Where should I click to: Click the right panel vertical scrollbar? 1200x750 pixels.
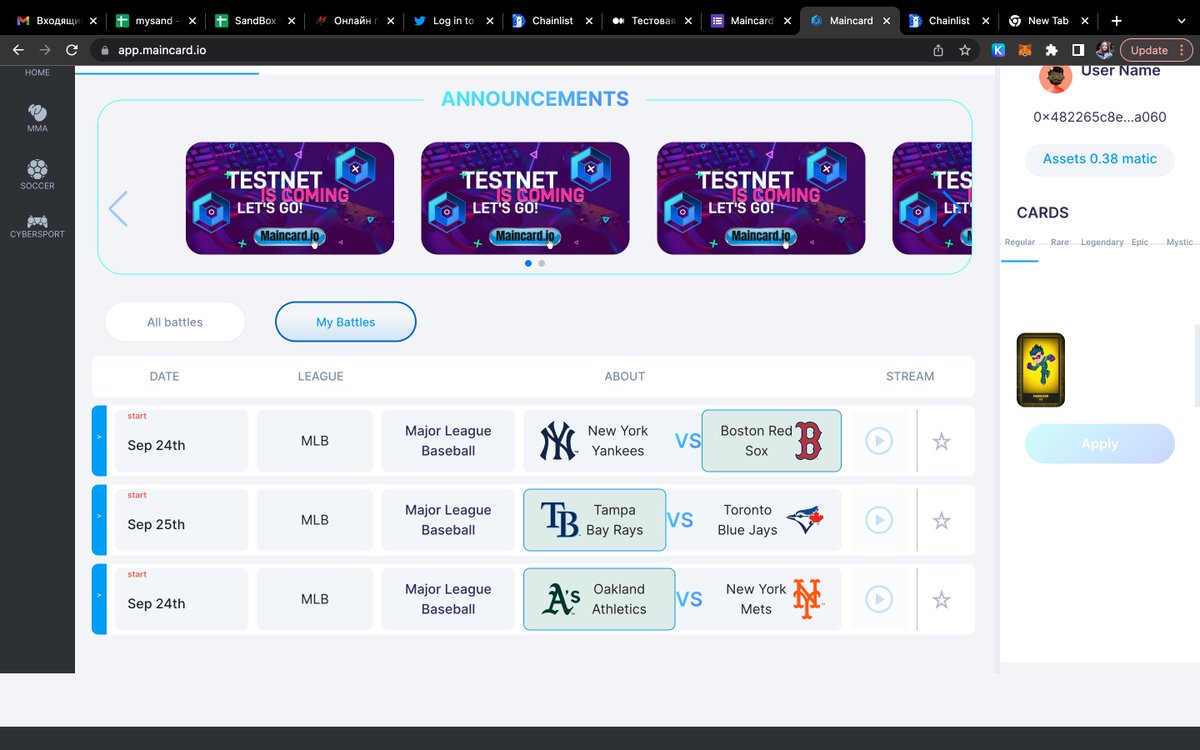(x=1197, y=365)
